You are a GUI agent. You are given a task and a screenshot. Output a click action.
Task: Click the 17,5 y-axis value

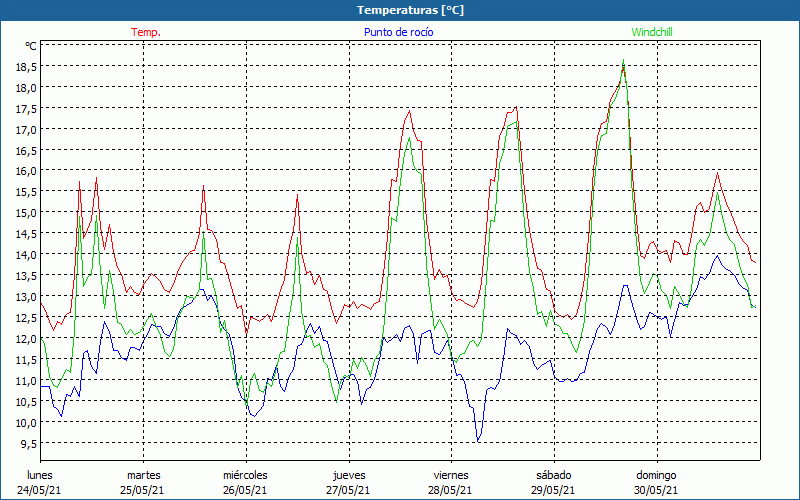[x=28, y=109]
